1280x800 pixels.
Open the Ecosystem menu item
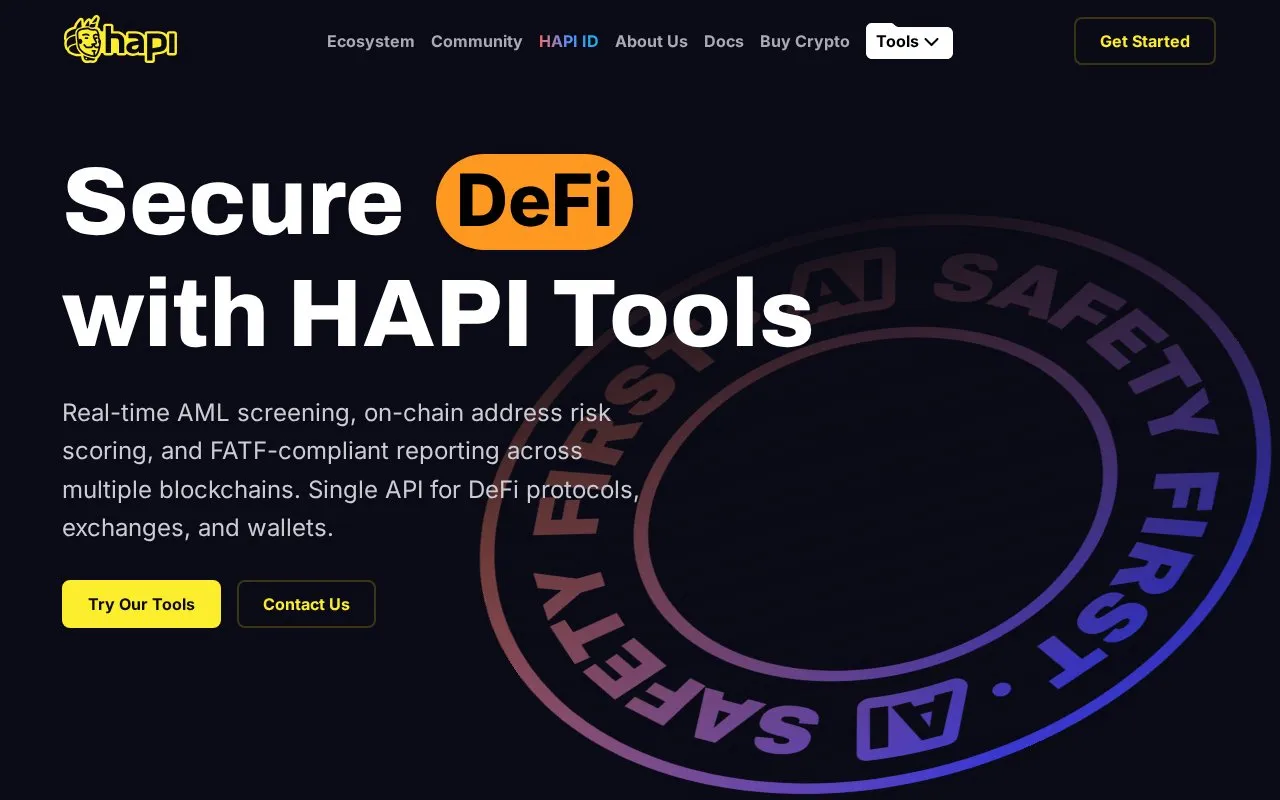[x=370, y=41]
